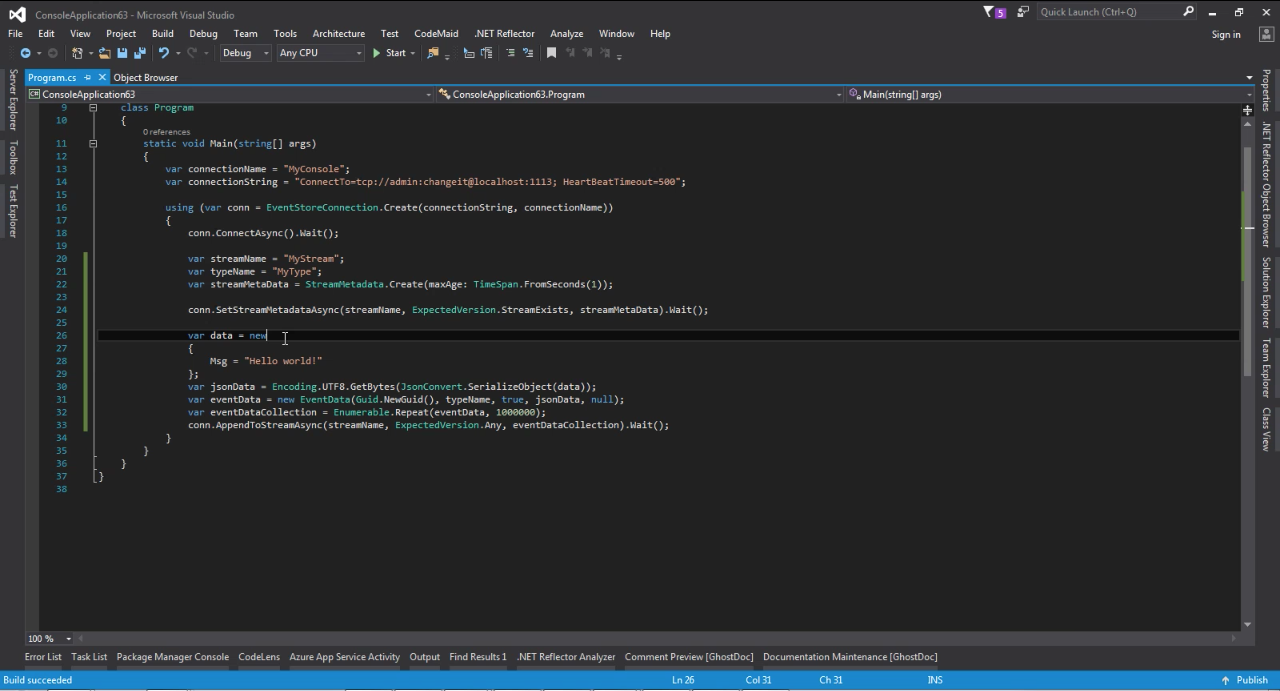Click the feedback icon beside Quick Launch
This screenshot has width=1280, height=691.
coord(1023,12)
